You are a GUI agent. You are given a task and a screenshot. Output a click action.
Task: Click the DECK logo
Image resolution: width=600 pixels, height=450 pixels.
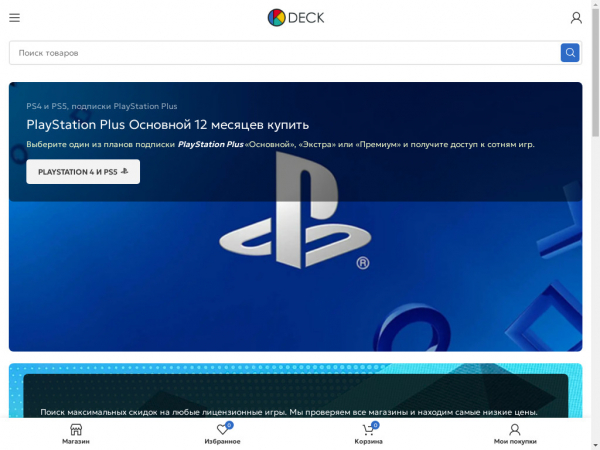click(296, 17)
